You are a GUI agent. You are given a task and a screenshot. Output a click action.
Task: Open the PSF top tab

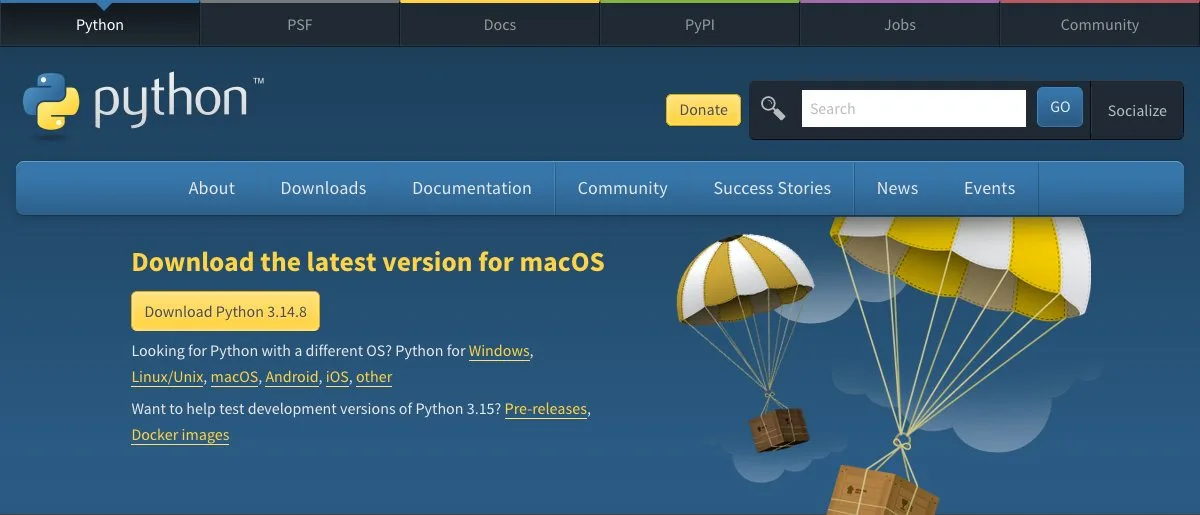(x=300, y=25)
